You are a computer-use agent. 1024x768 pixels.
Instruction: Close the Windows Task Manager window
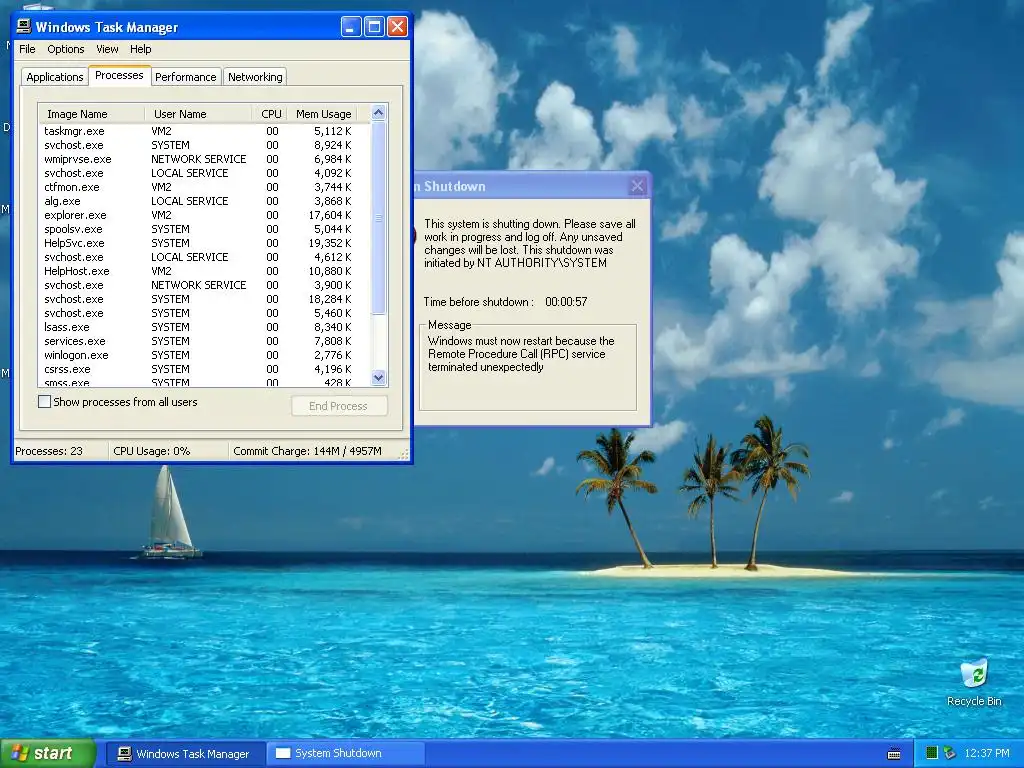pos(398,27)
